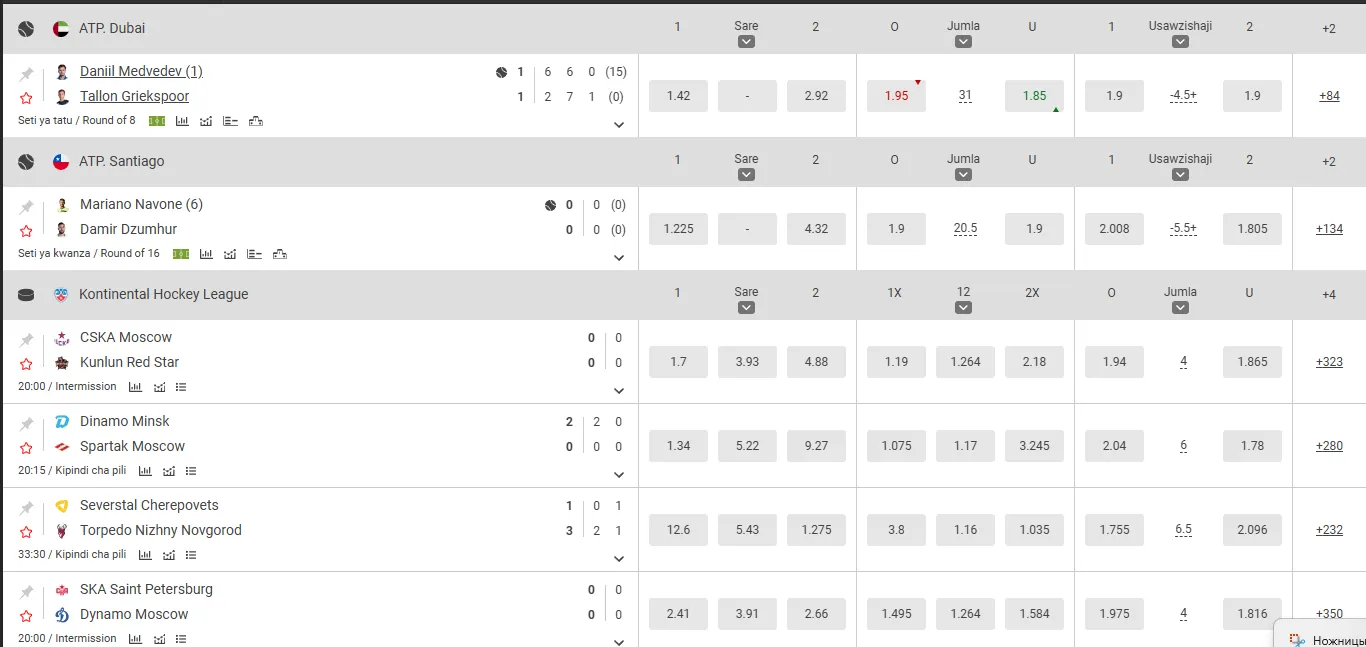Open list icon for Dinamo Minsk match
This screenshot has height=647, width=1366.
[x=191, y=471]
